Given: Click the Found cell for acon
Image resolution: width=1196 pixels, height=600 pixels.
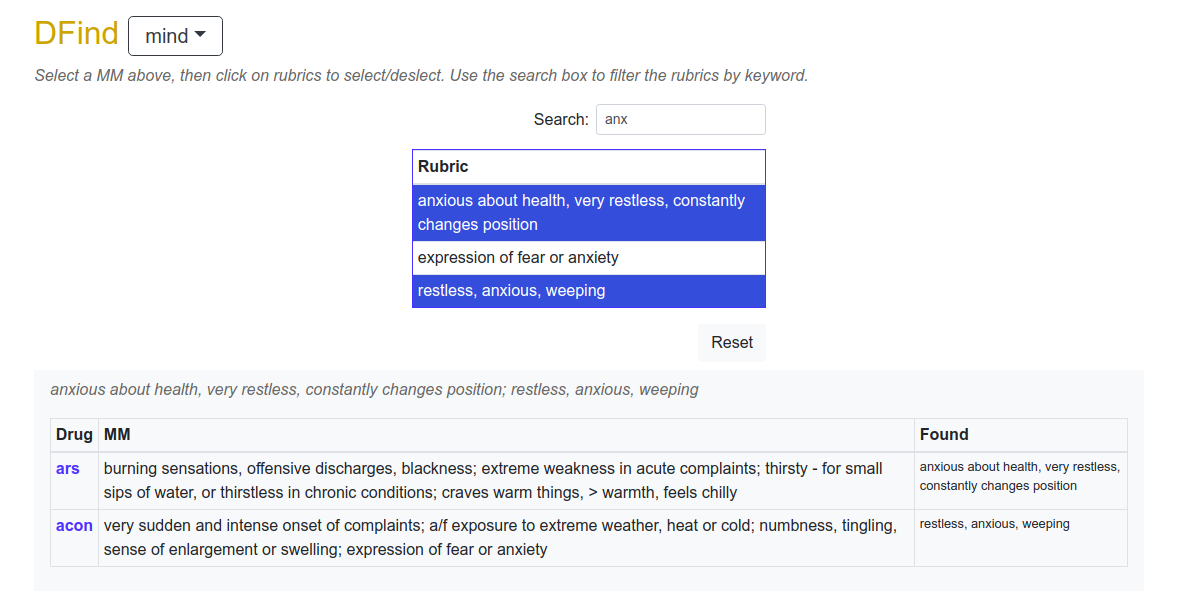Looking at the screenshot, I should 1021,537.
